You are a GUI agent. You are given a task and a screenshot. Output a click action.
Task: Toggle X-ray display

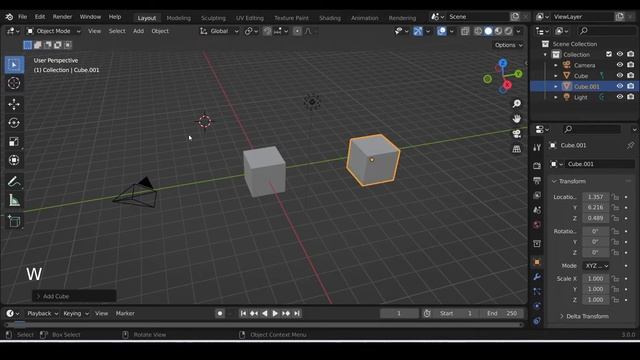(465, 31)
